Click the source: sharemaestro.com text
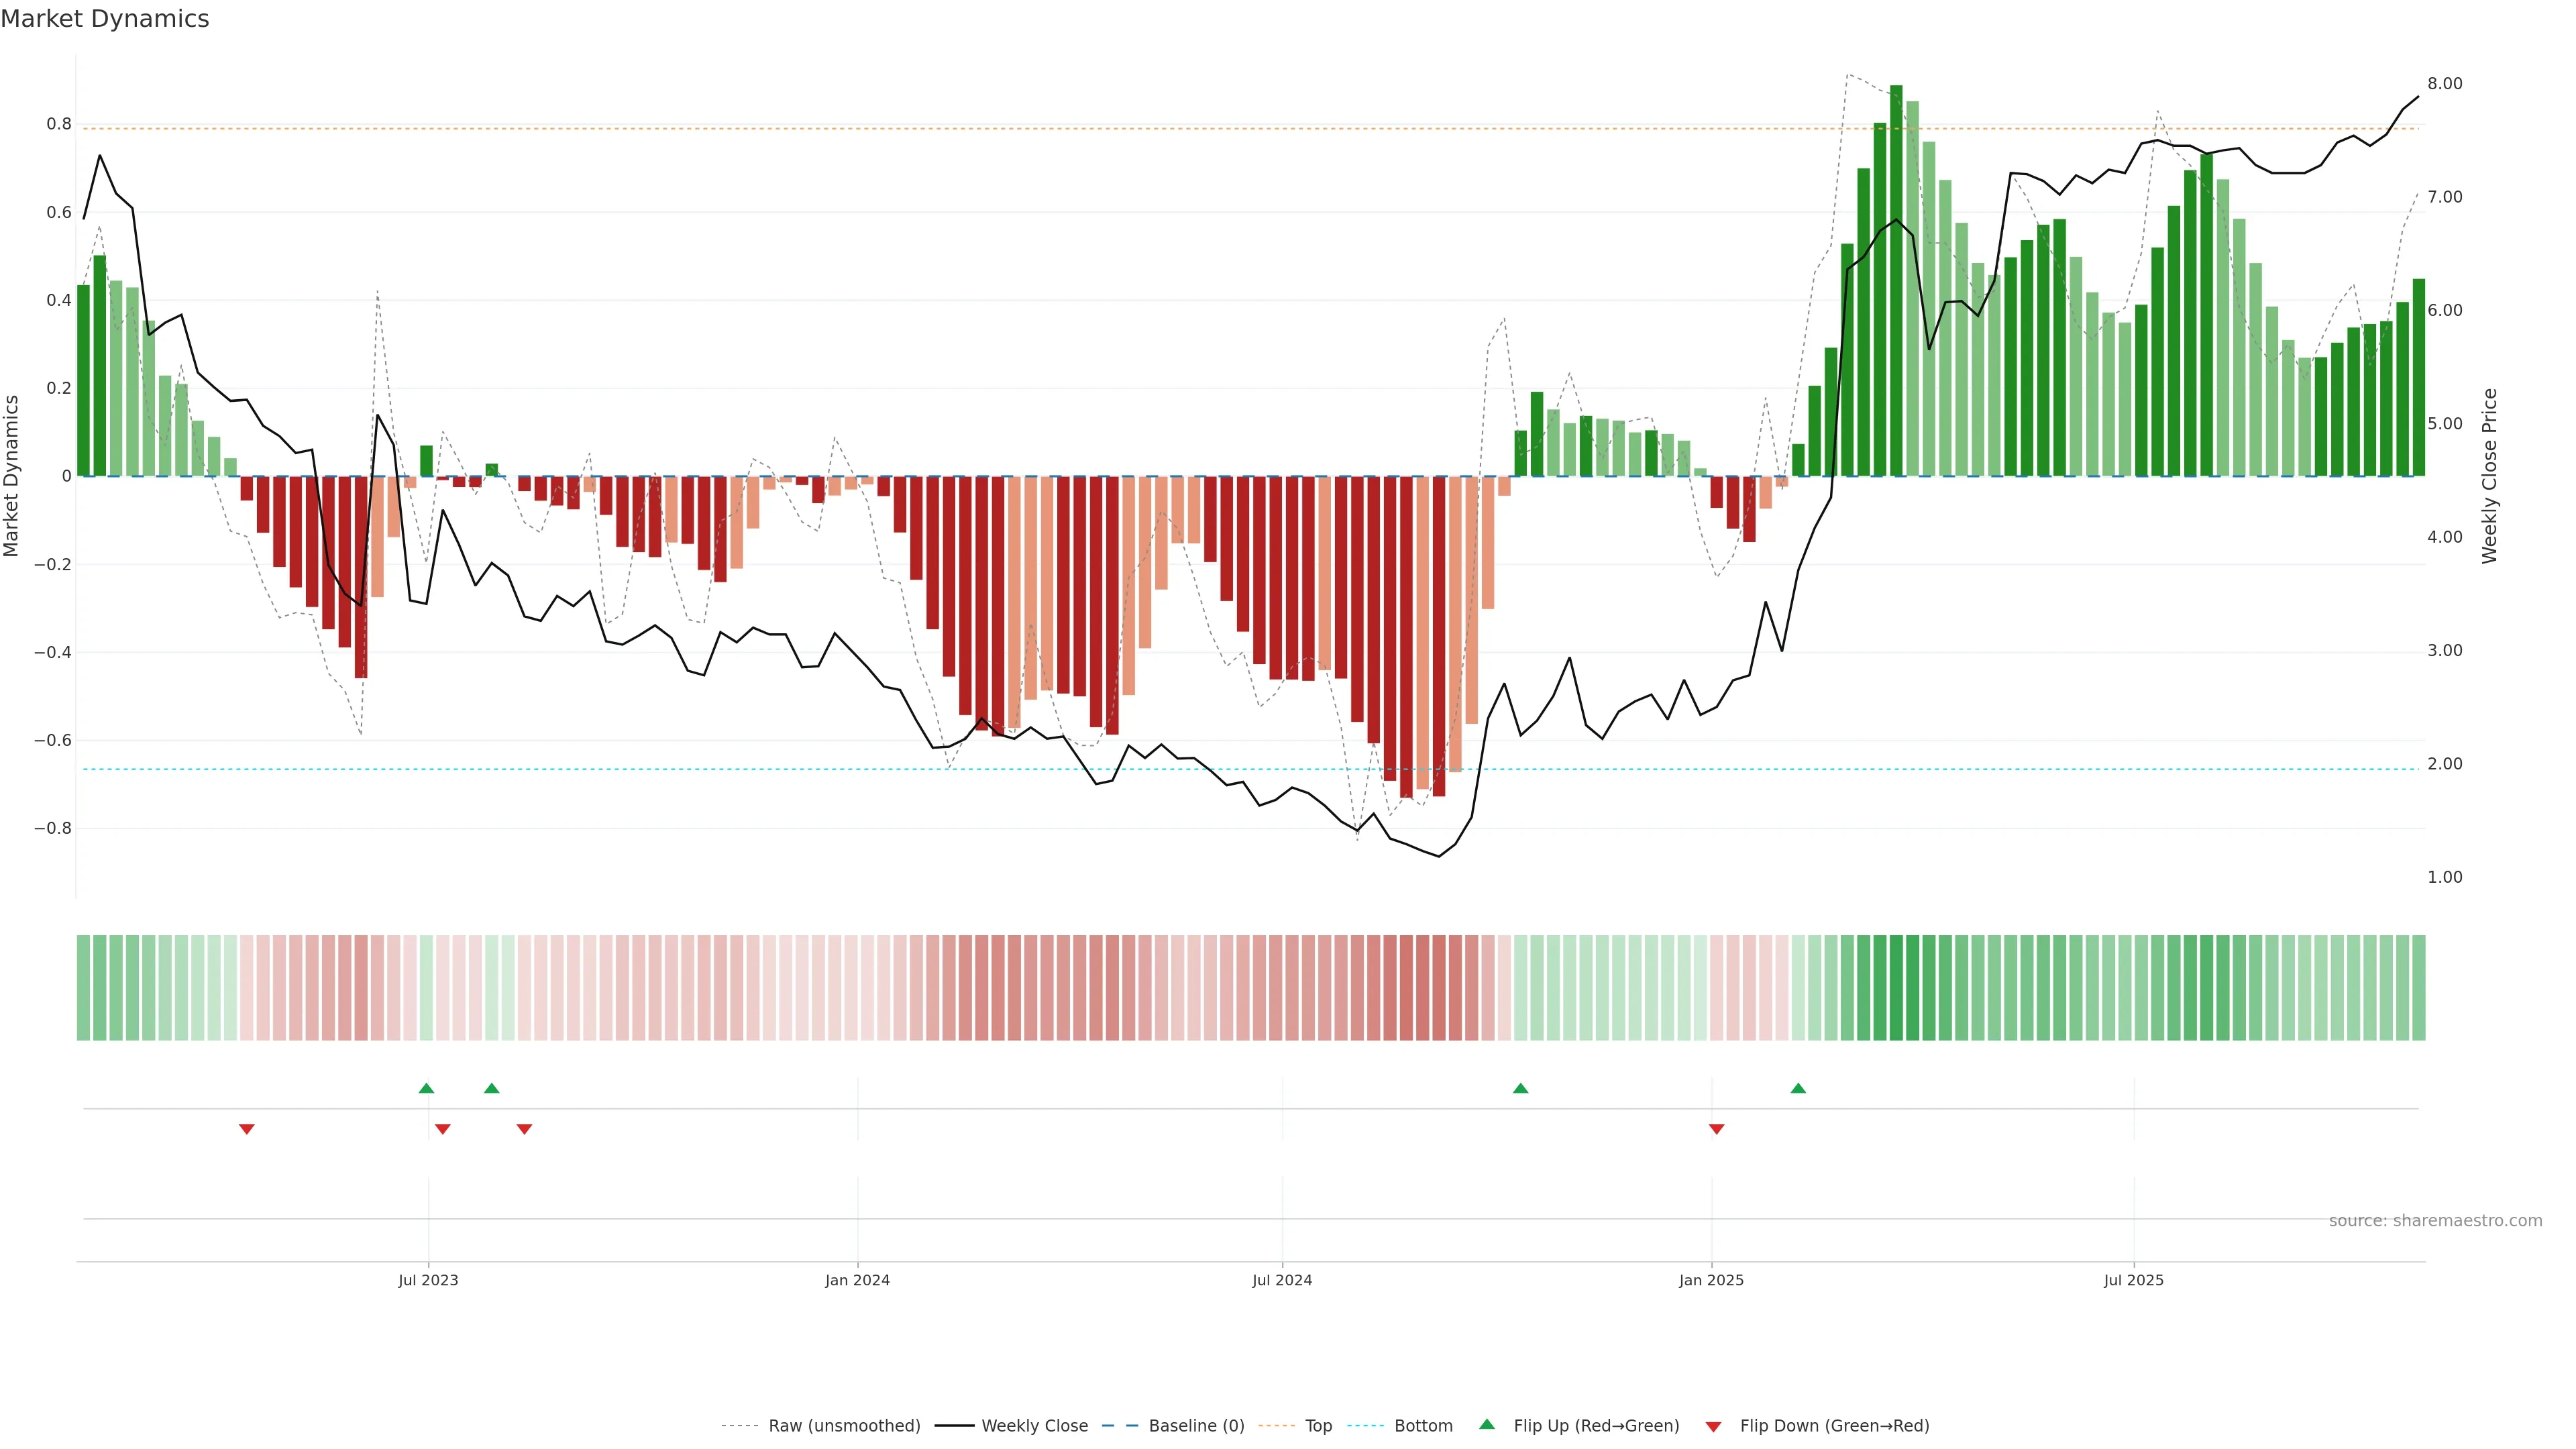2576x1449 pixels. [x=2435, y=1221]
